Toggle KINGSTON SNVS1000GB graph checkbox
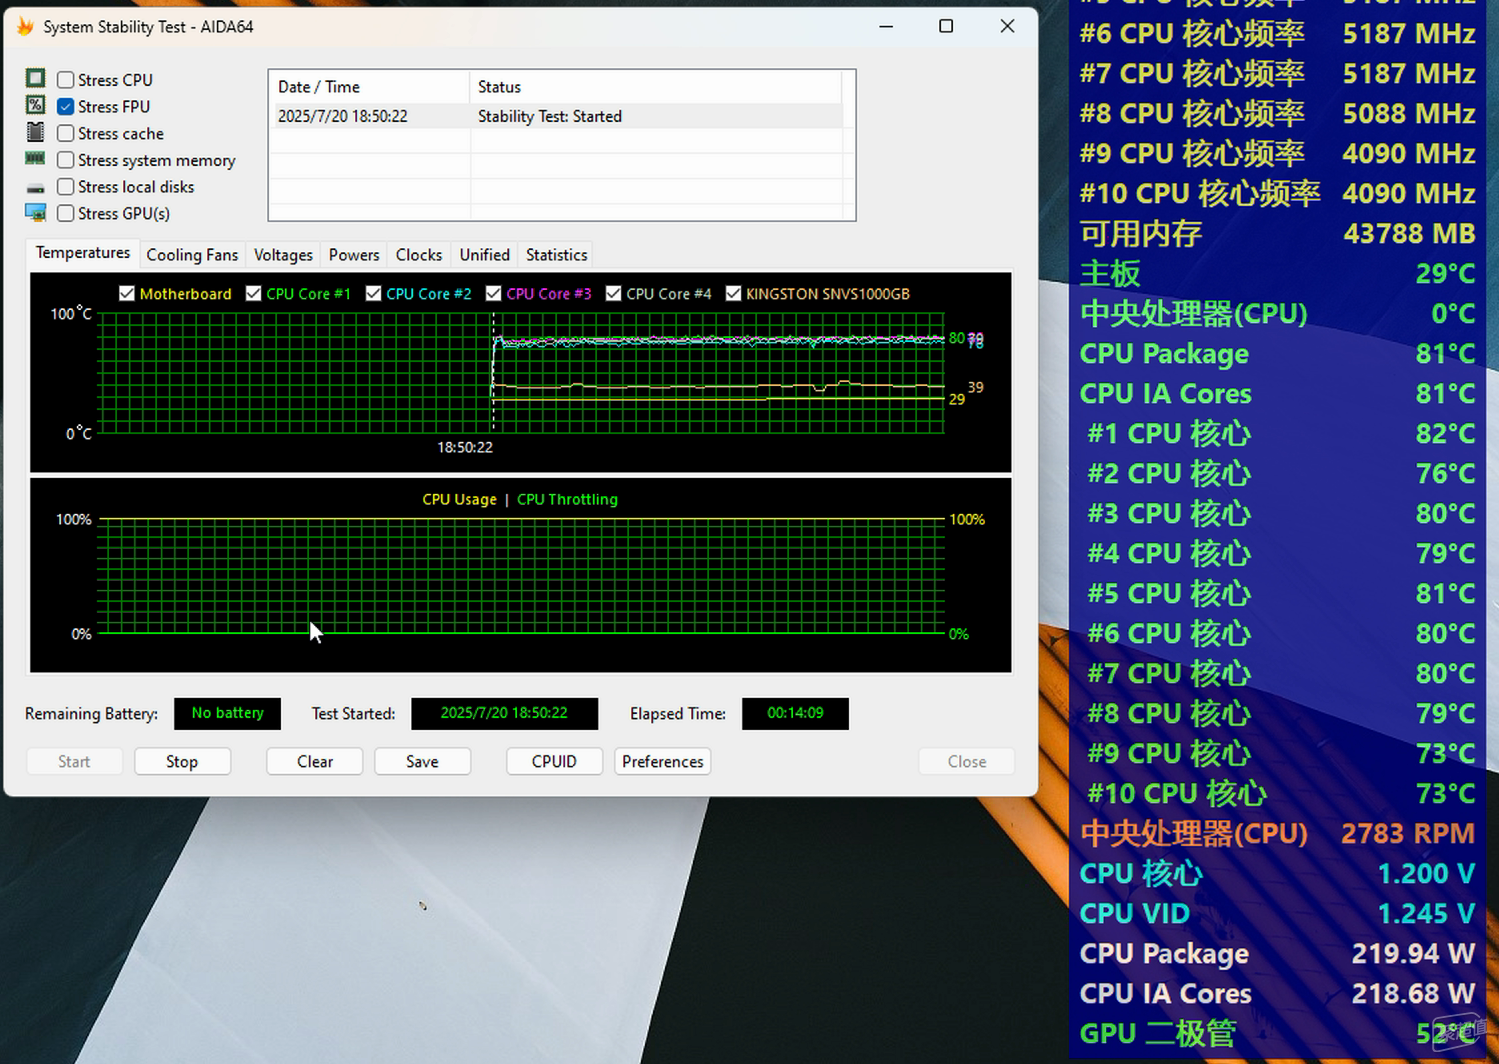The height and width of the screenshot is (1064, 1499). click(734, 293)
